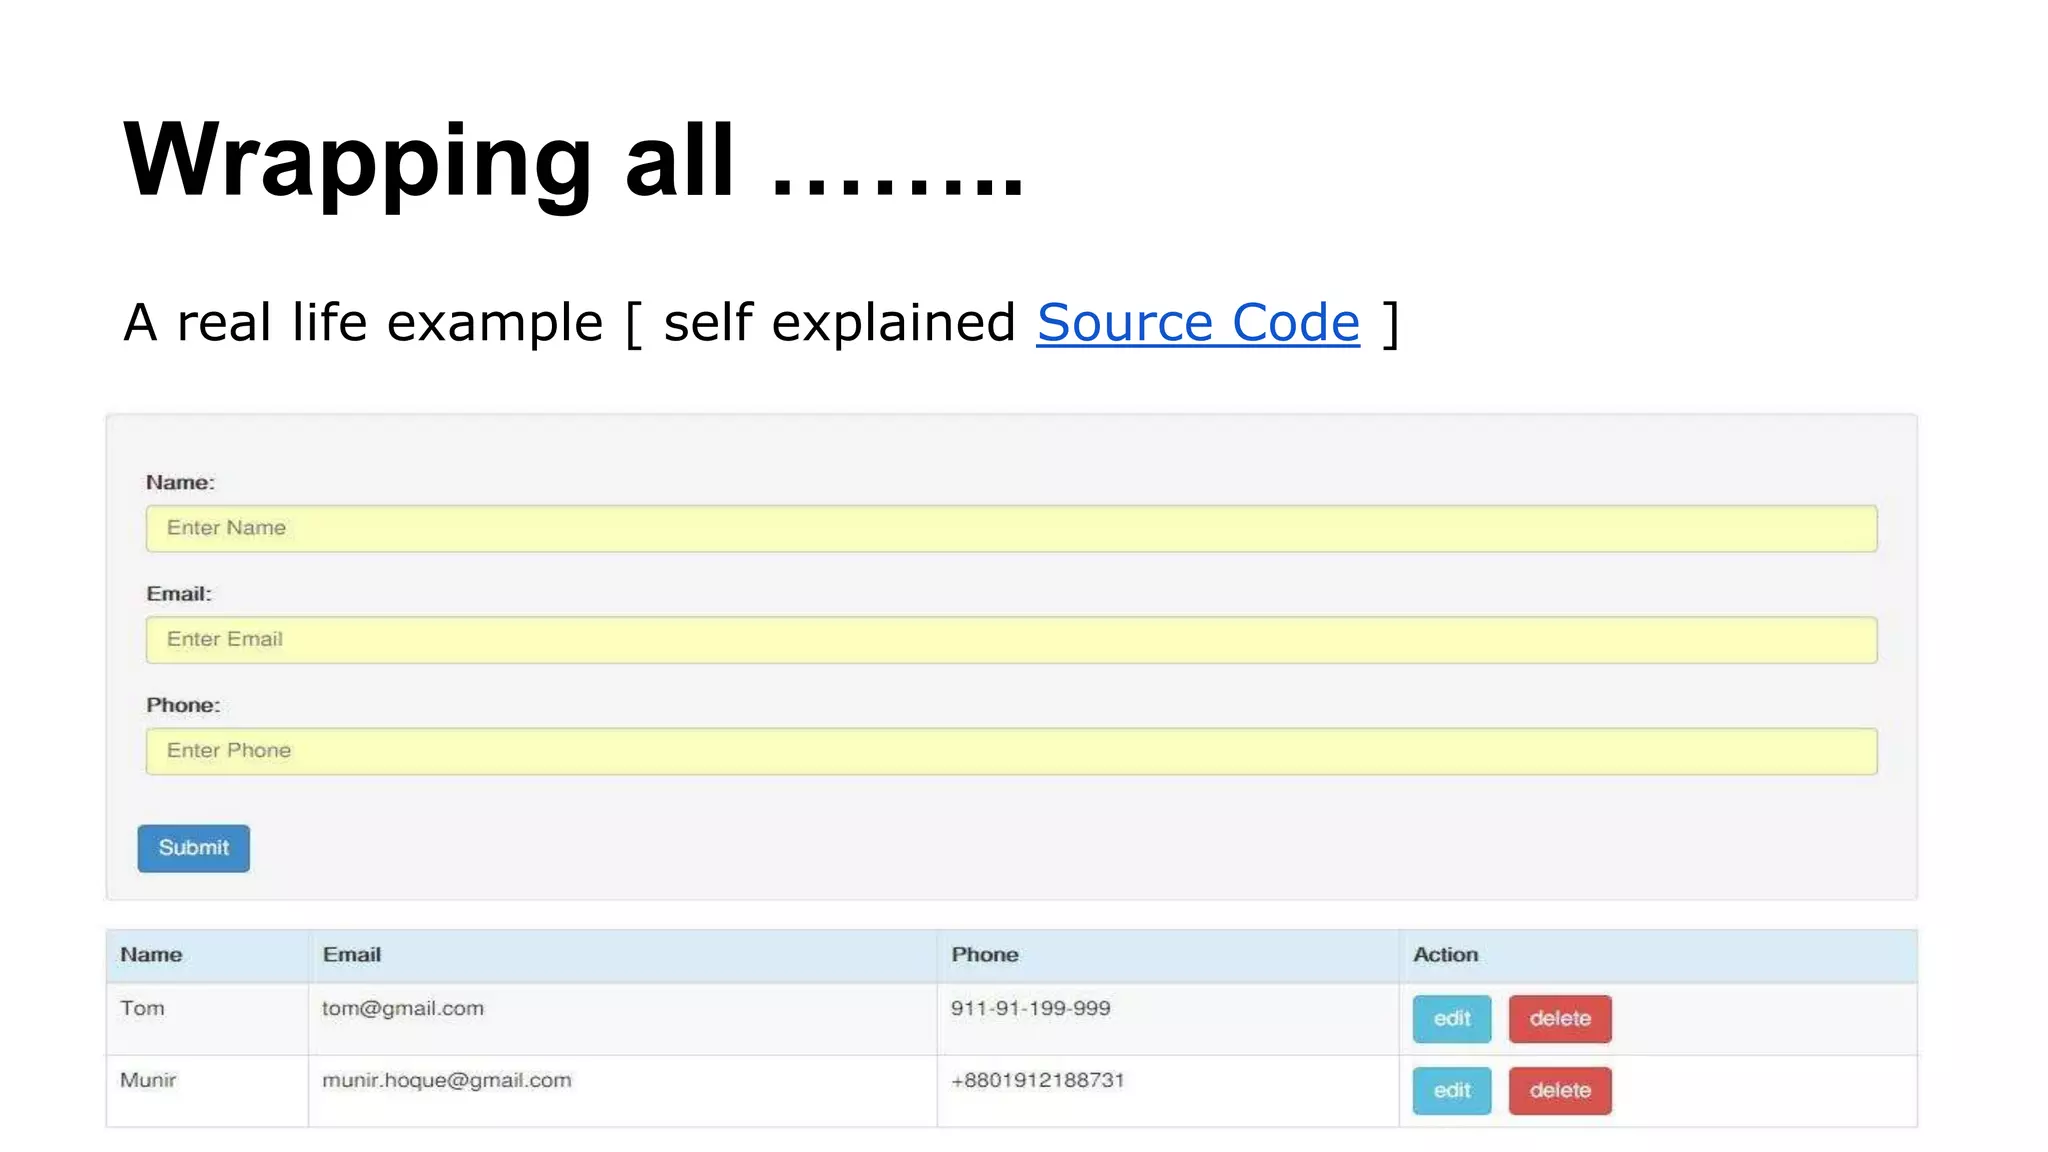Click the Action column header
Screen dimensions: 2048x1152
coord(1445,955)
